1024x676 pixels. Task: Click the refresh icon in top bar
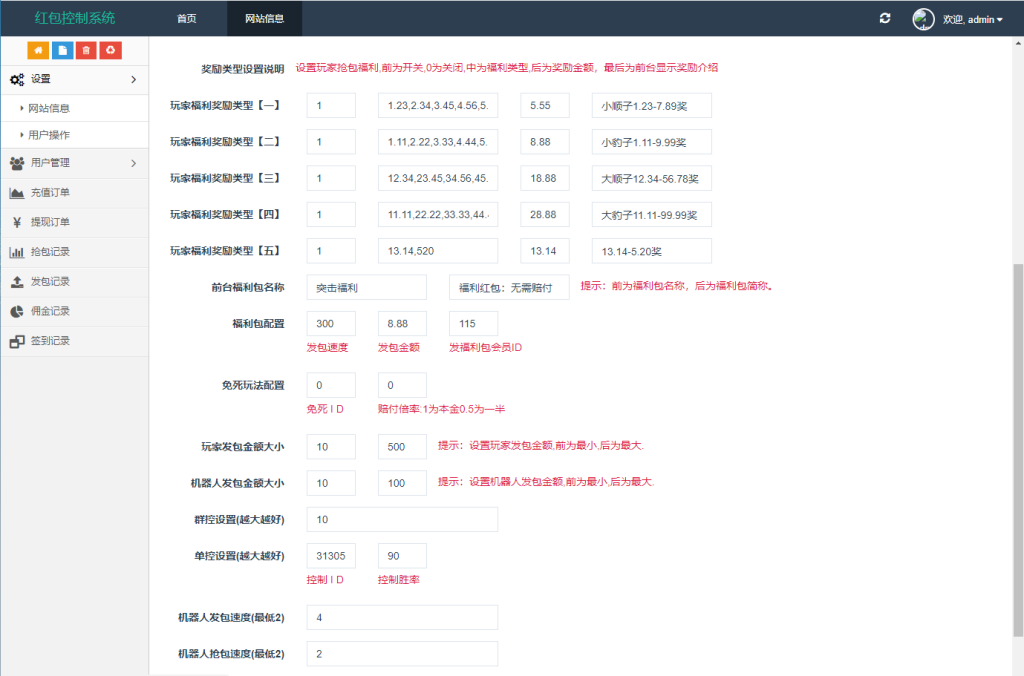884,18
